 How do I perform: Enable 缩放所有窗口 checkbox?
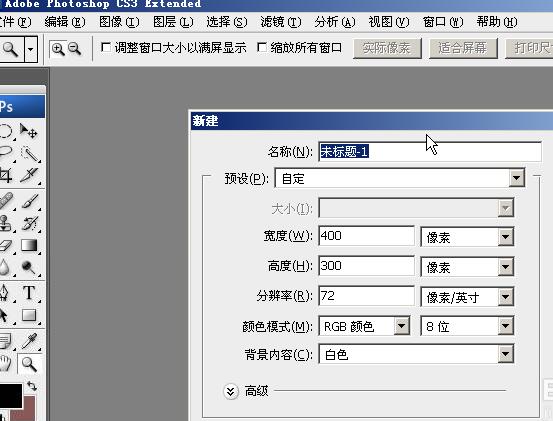coord(262,47)
